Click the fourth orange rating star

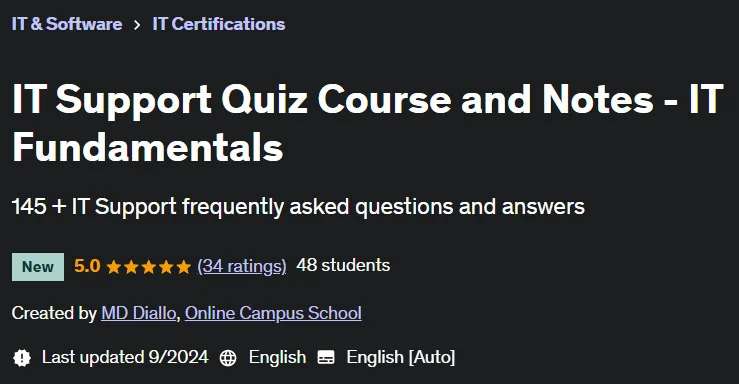click(x=166, y=267)
